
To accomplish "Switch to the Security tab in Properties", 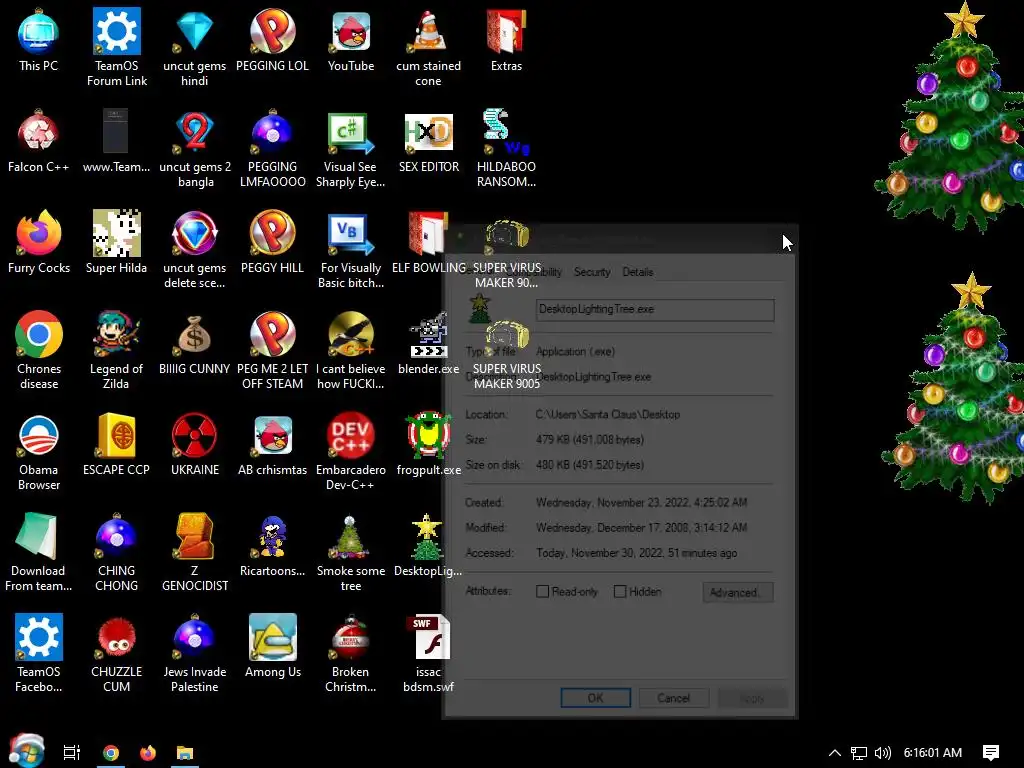I will click(592, 272).
